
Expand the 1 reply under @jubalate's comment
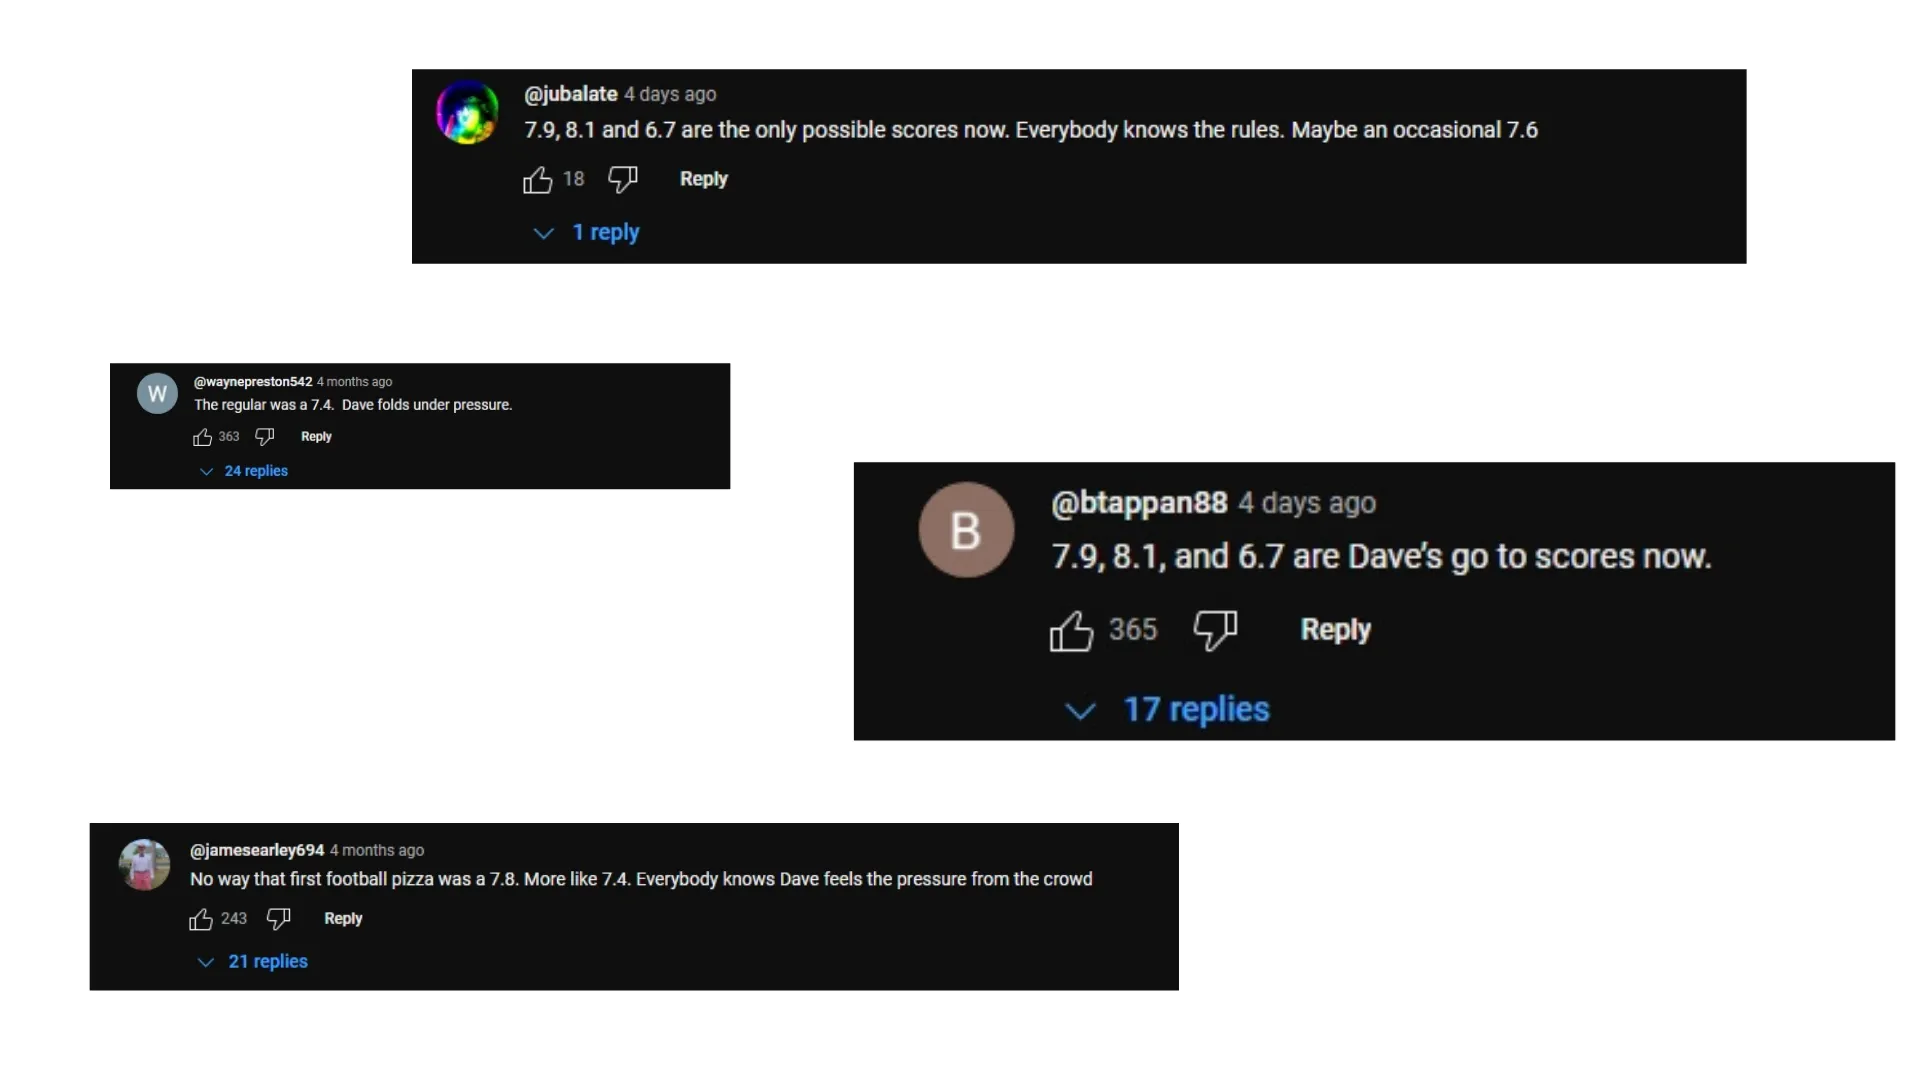tap(606, 232)
